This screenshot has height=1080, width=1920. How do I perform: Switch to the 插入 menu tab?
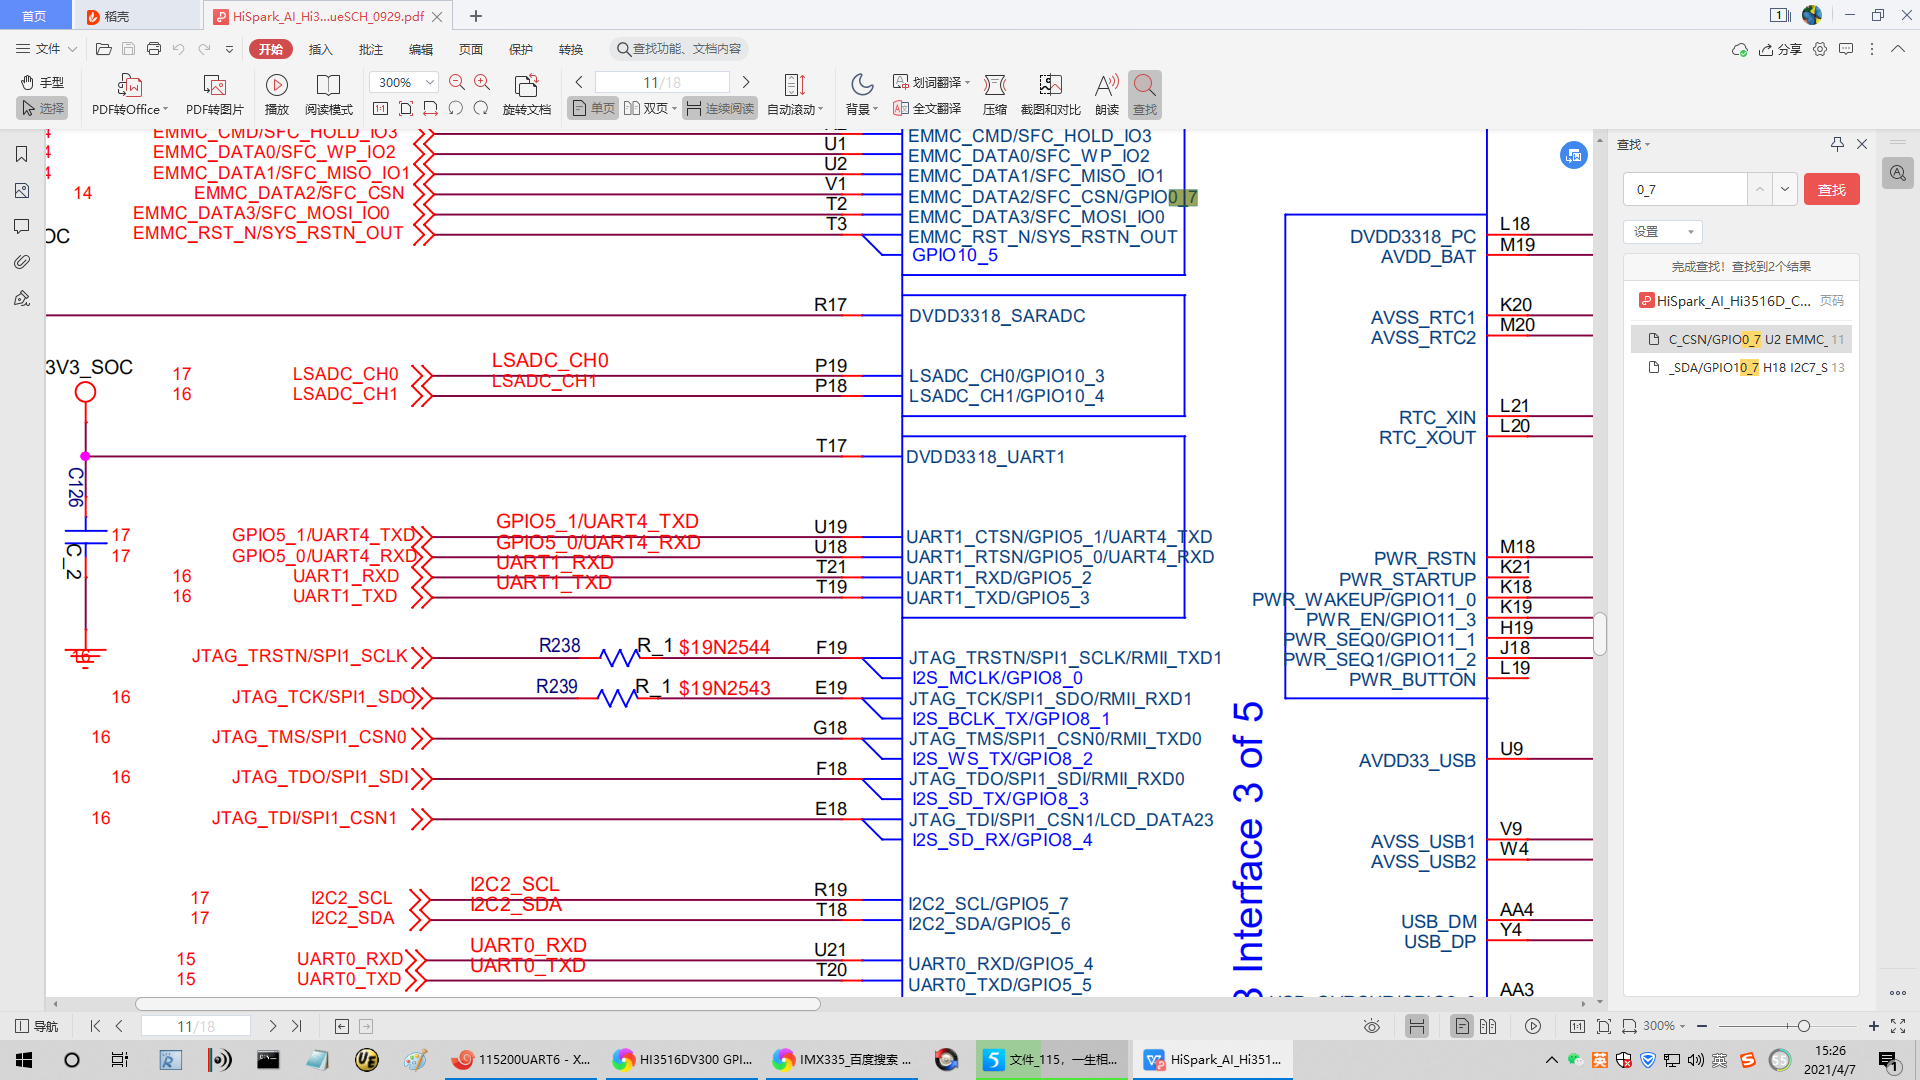pyautogui.click(x=320, y=49)
